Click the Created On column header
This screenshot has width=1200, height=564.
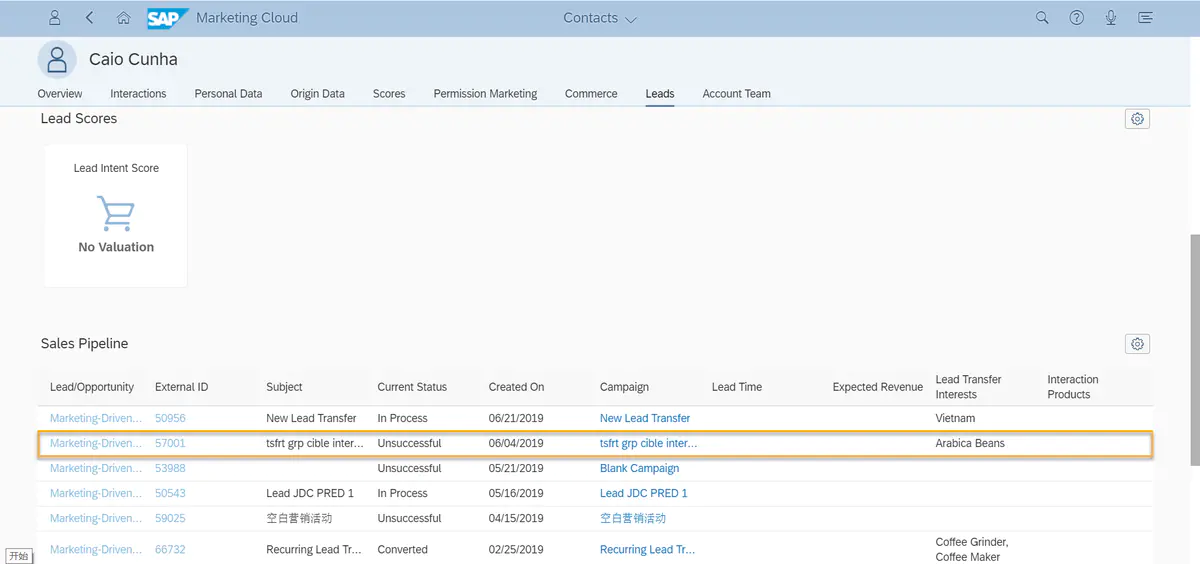pos(516,387)
